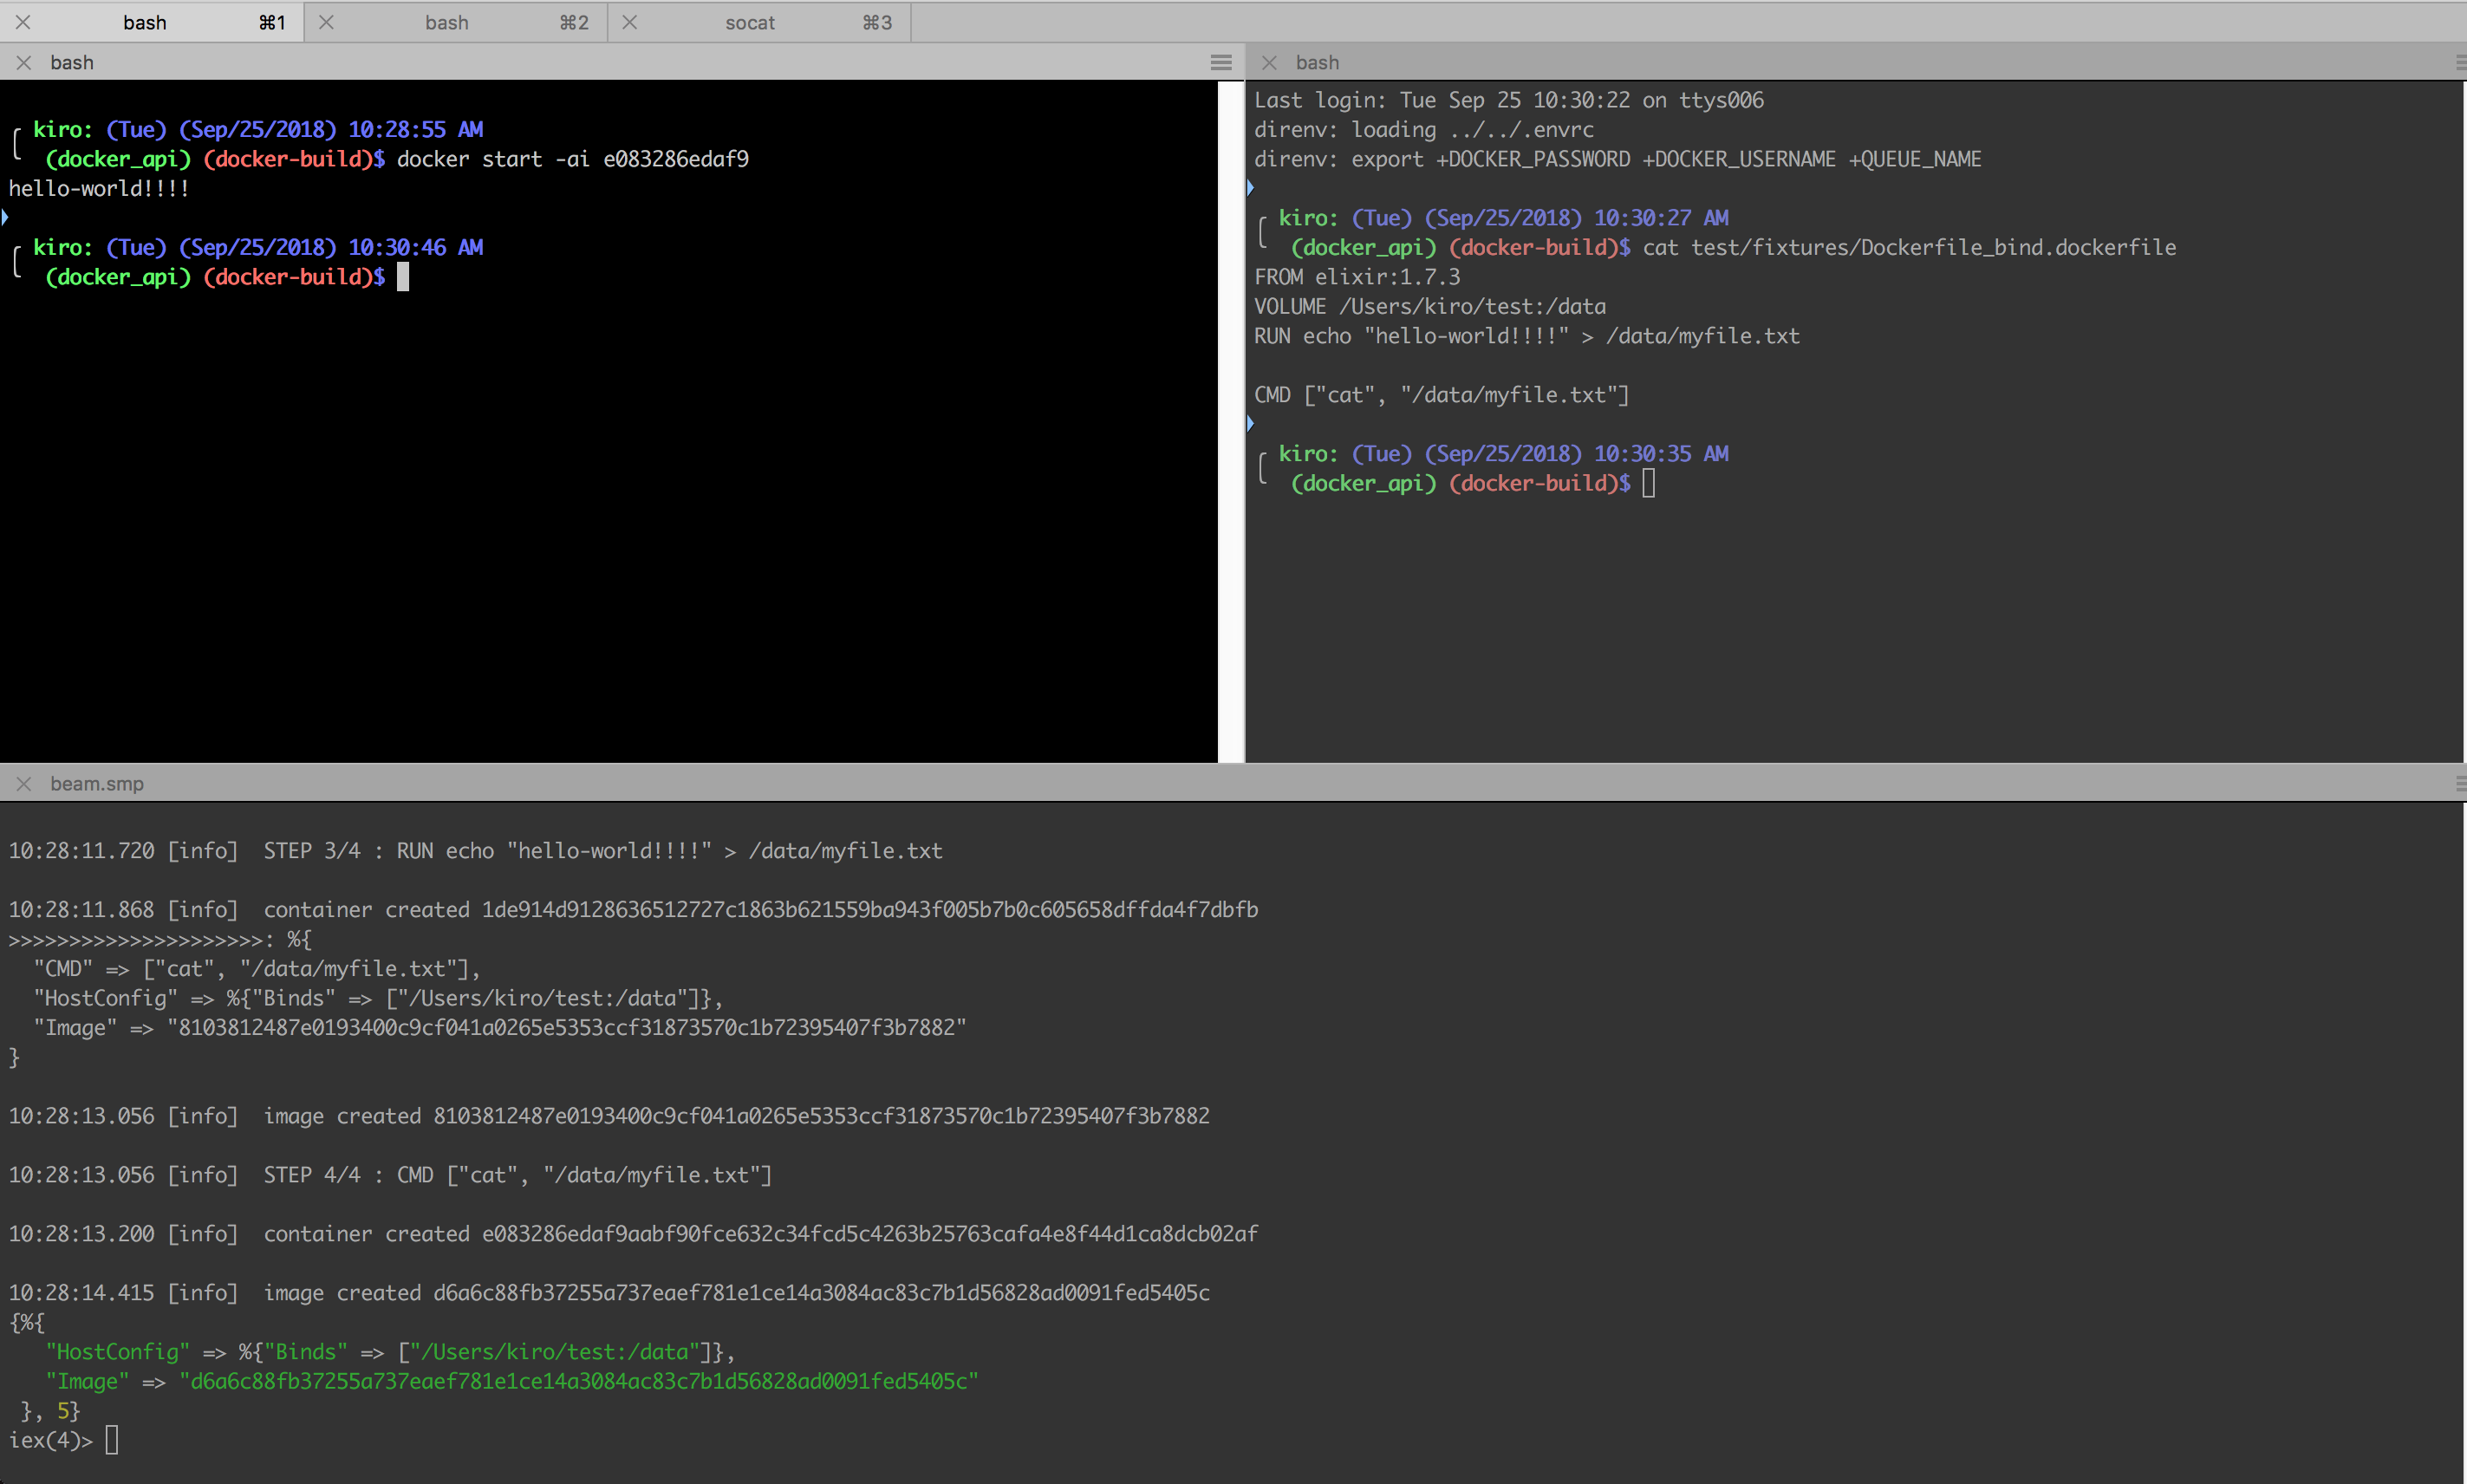Viewport: 2467px width, 1484px height.
Task: Click the blue mark after direnv export line
Action: (1250, 188)
